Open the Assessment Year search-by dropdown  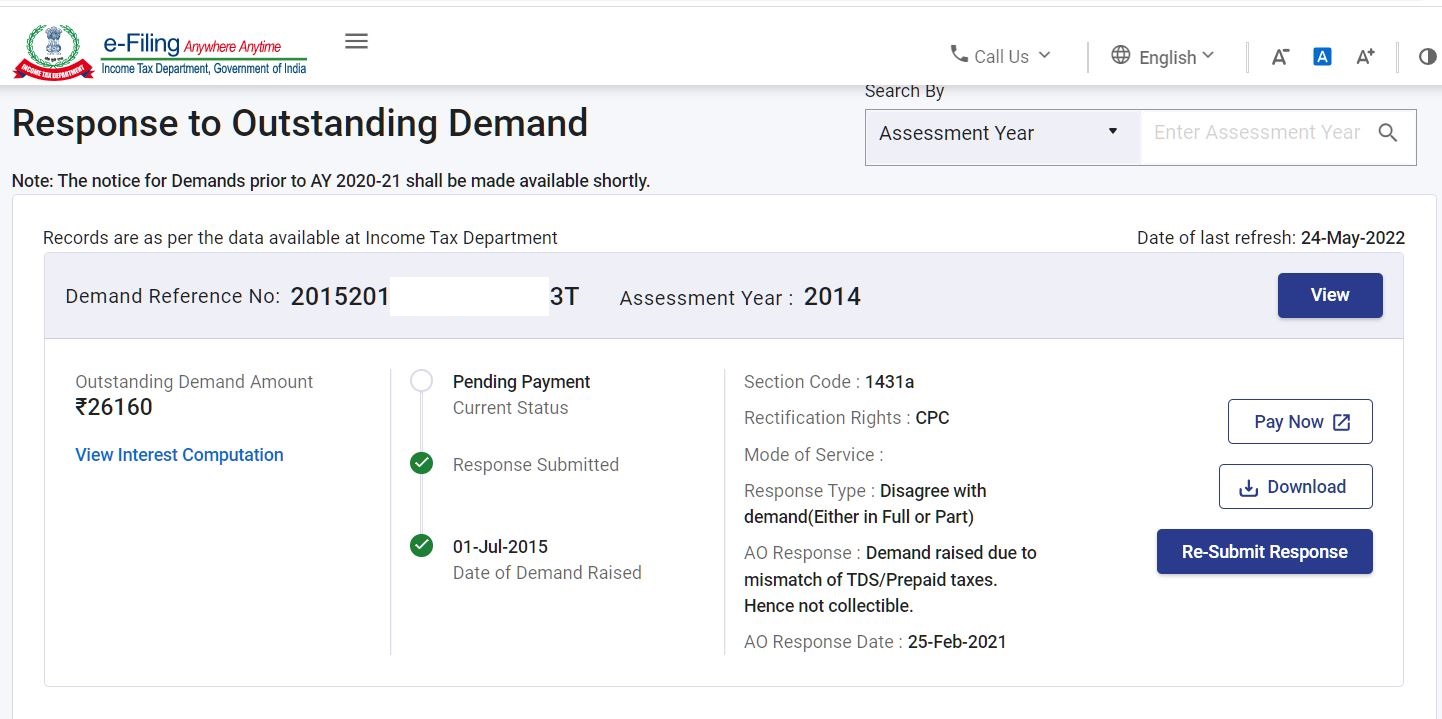[1001, 134]
